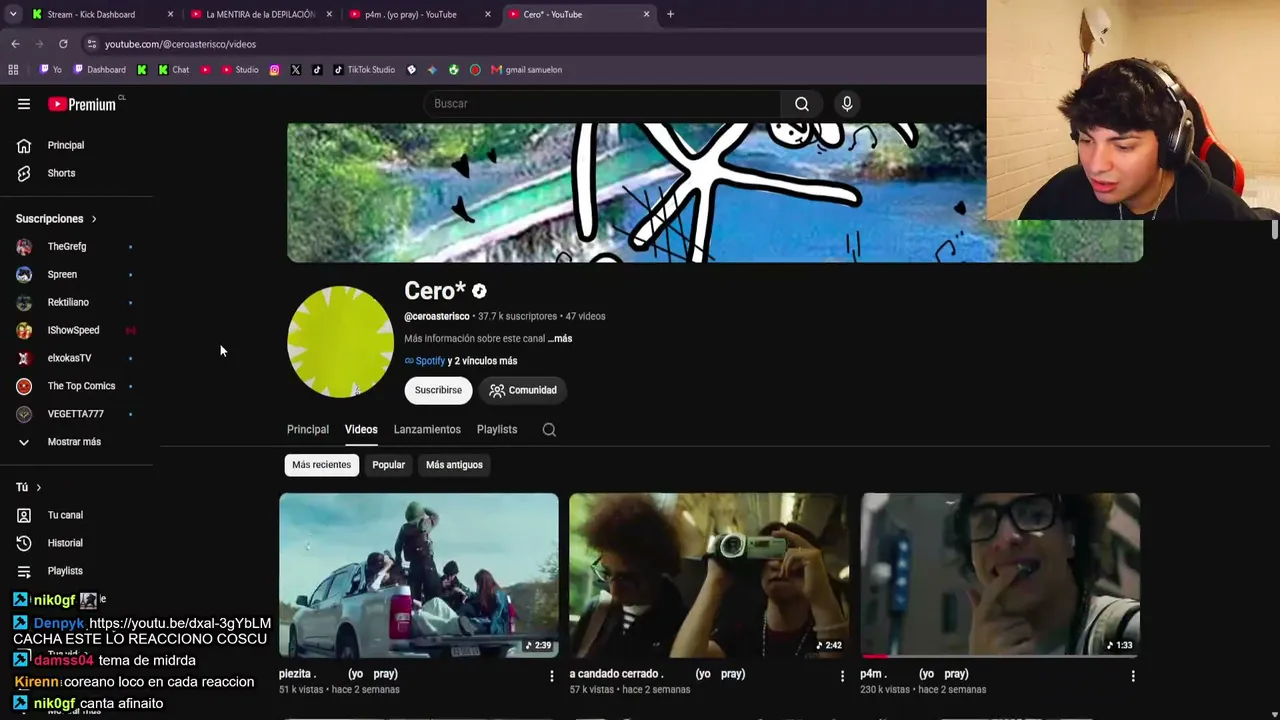Open the channel Principal tab
This screenshot has width=1280, height=720.
308,430
